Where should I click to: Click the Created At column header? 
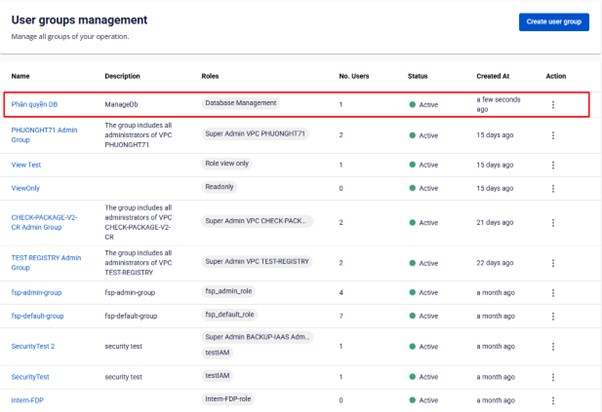(493, 76)
